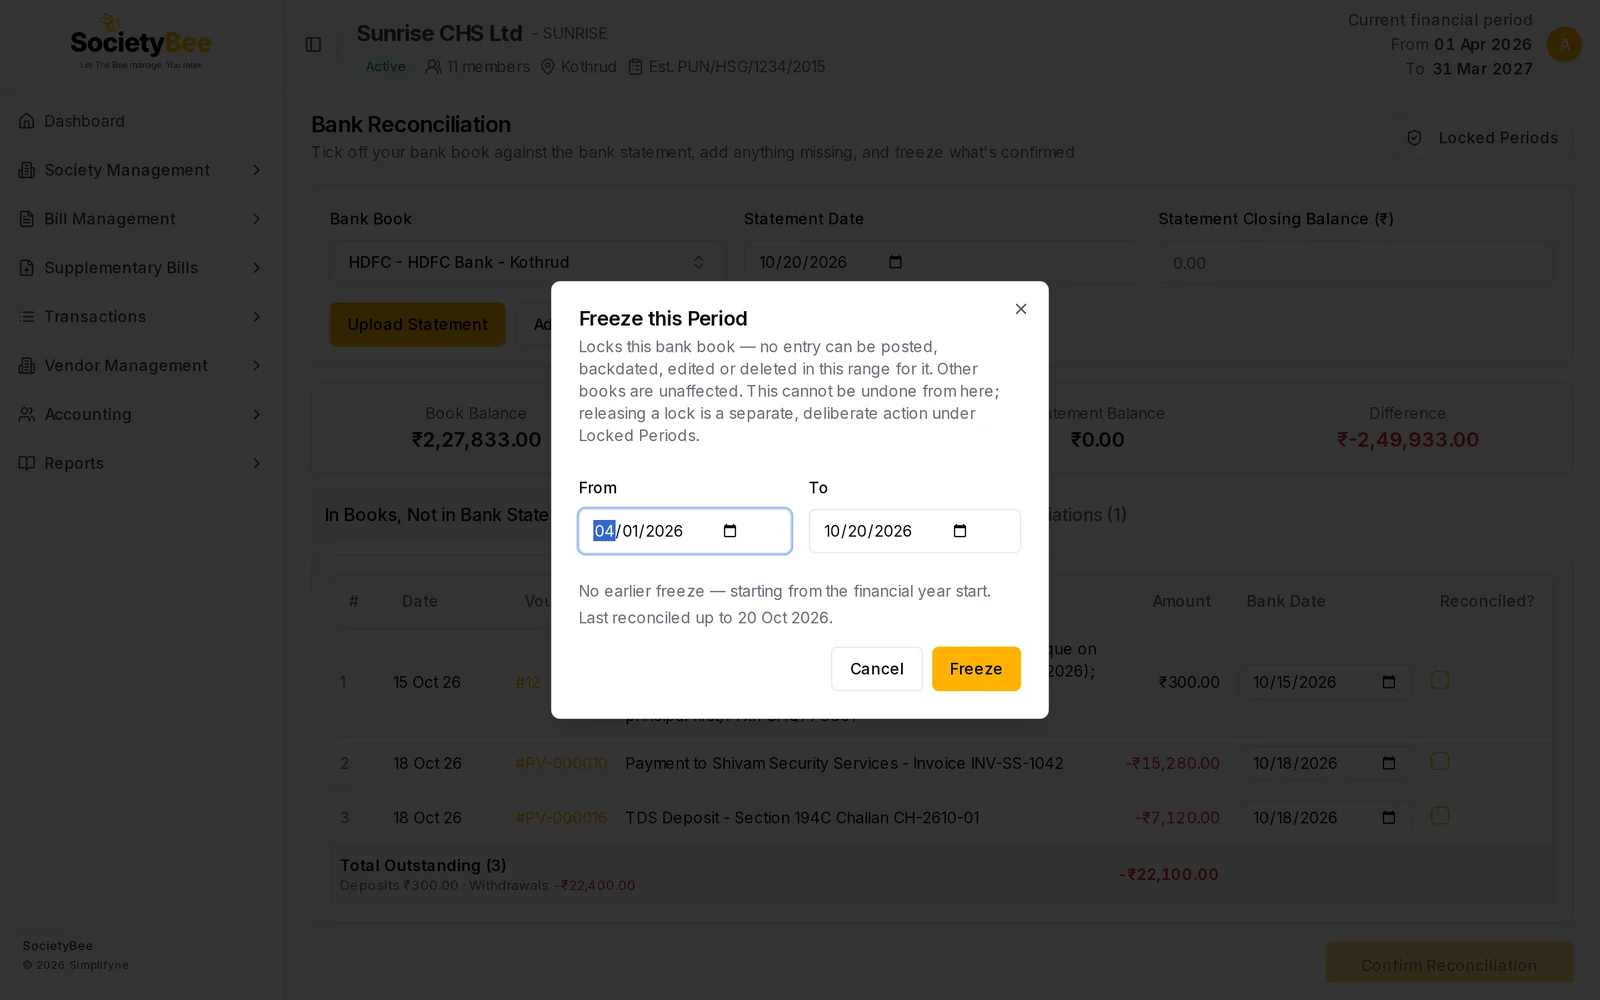Screen dimensions: 1600x1000
Task: Click the From date input field
Action: pos(685,531)
